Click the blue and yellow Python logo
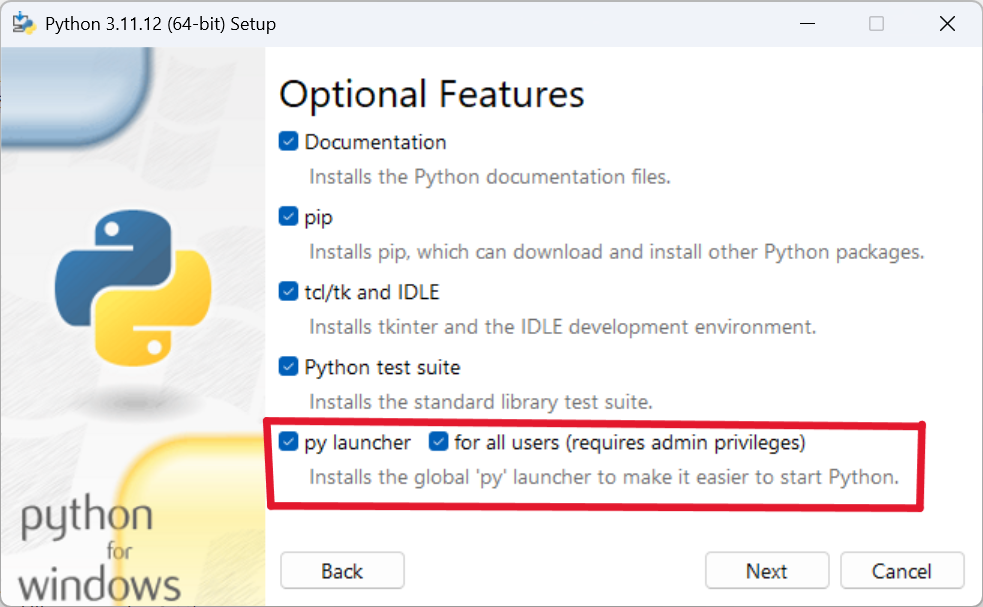This screenshot has height=607, width=983. pos(119,289)
